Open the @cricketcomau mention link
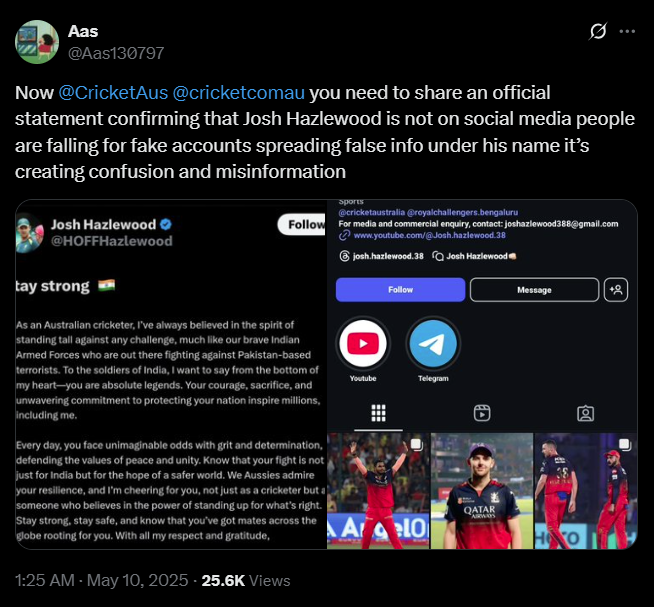 [x=239, y=93]
